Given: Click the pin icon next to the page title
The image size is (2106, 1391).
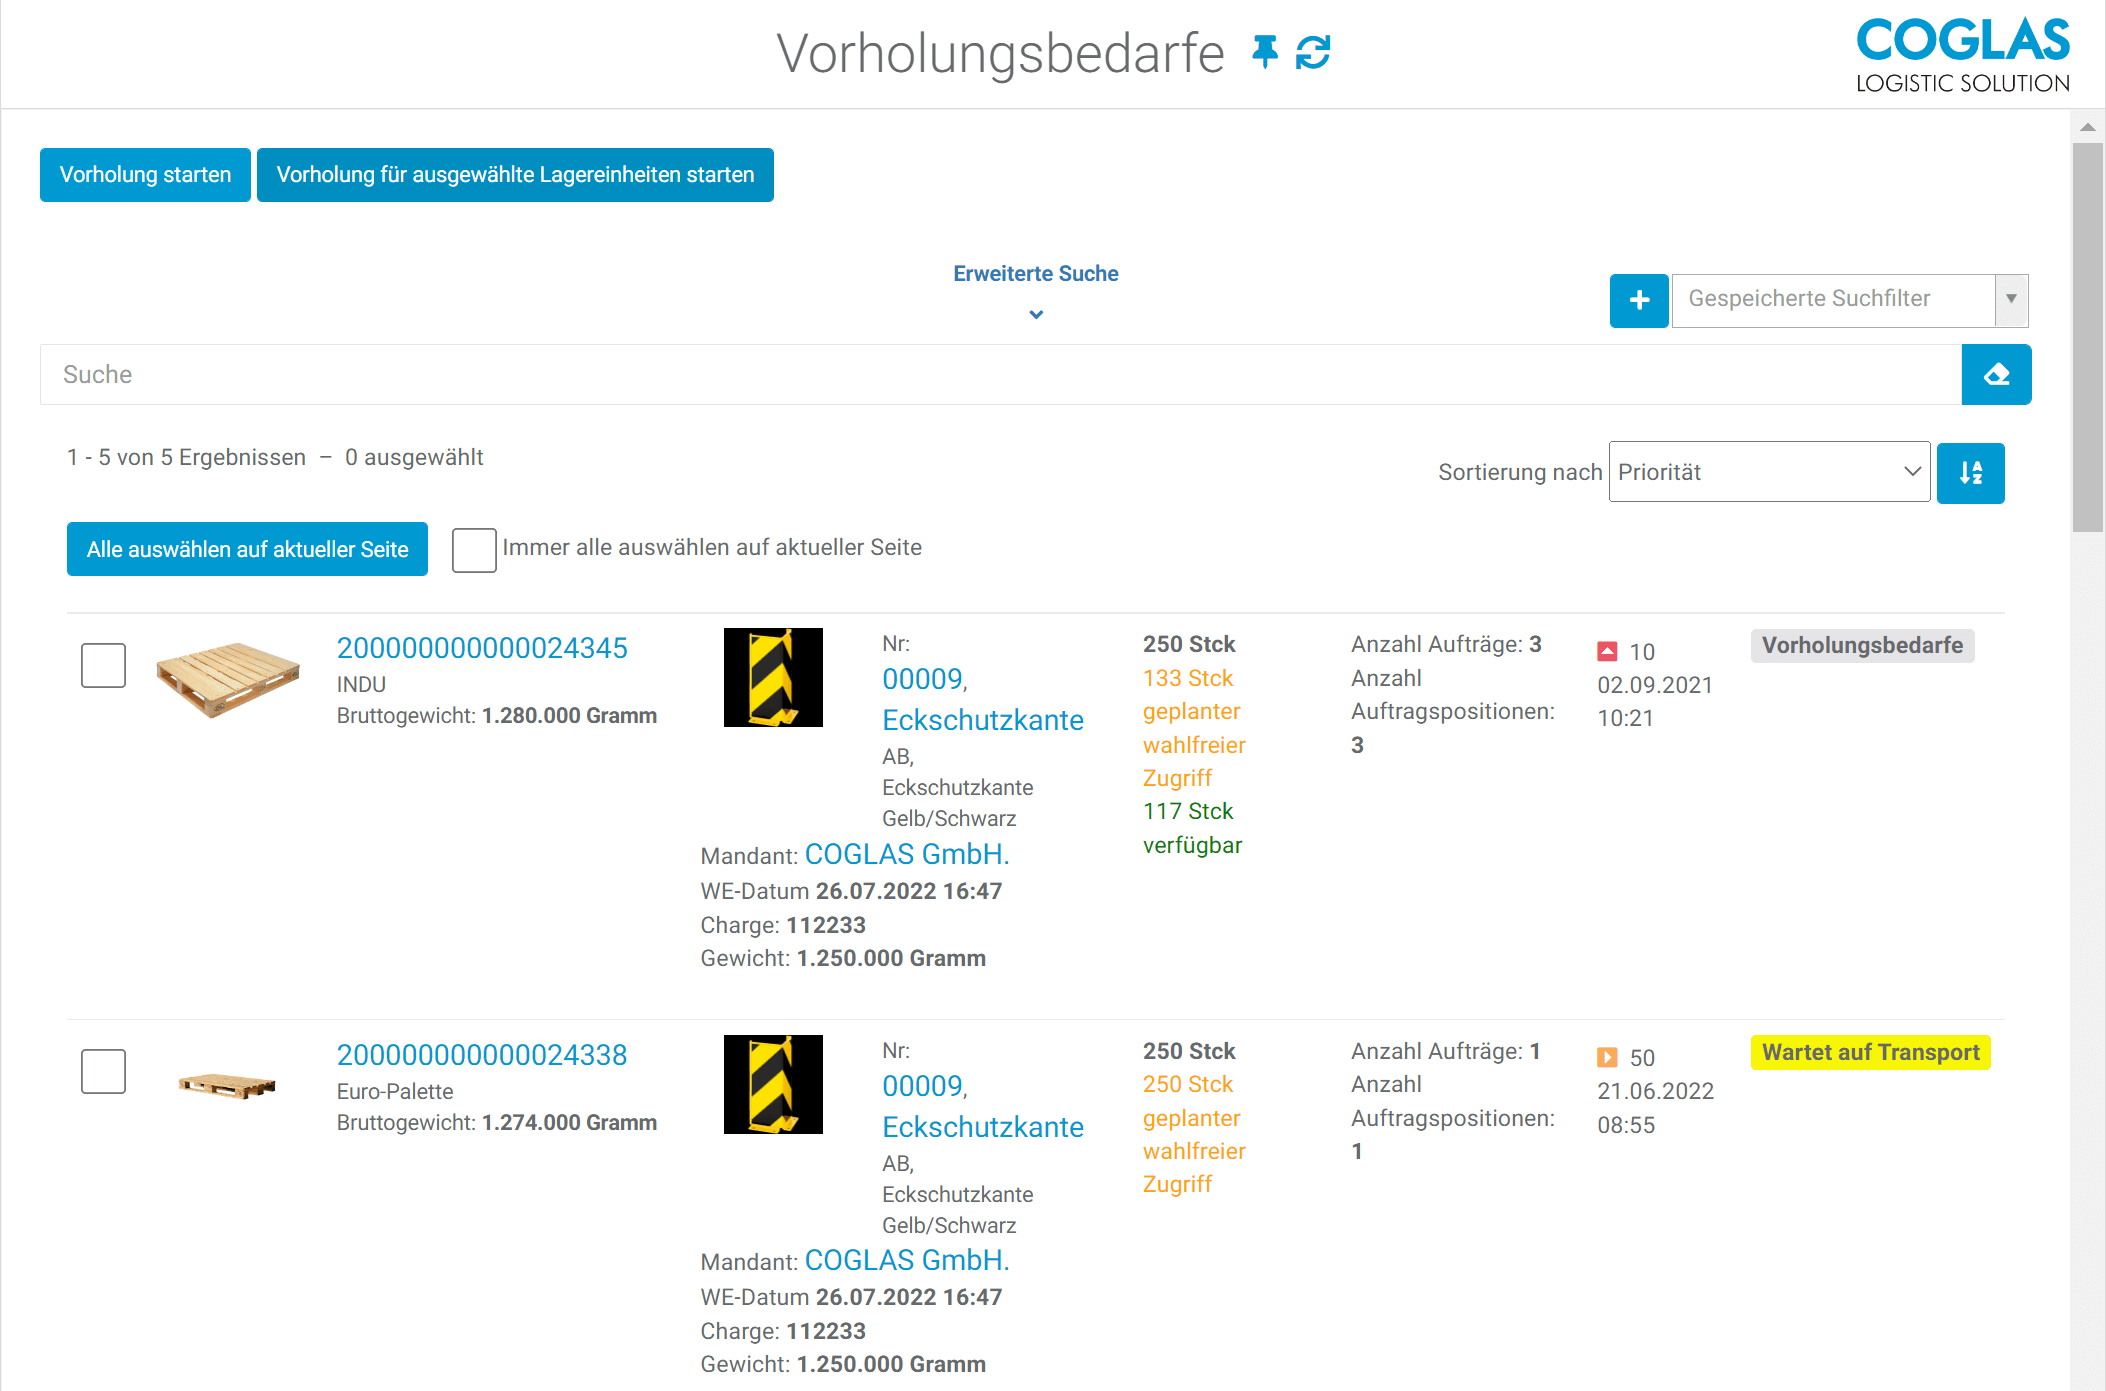Looking at the screenshot, I should (1265, 52).
